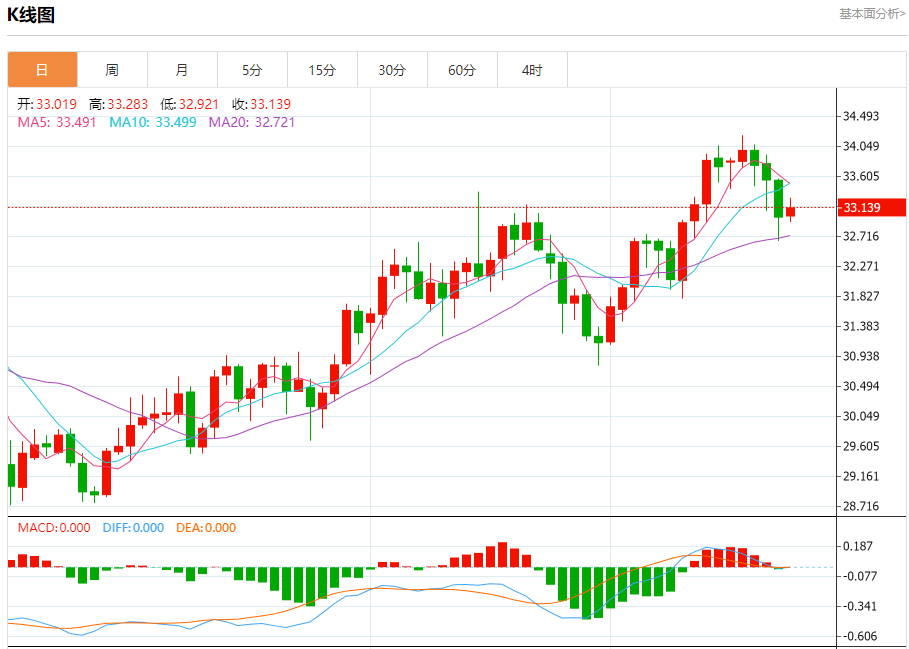This screenshot has width=909, height=649.
Task: Click the 开 opening price value 33.019
Action: click(56, 104)
